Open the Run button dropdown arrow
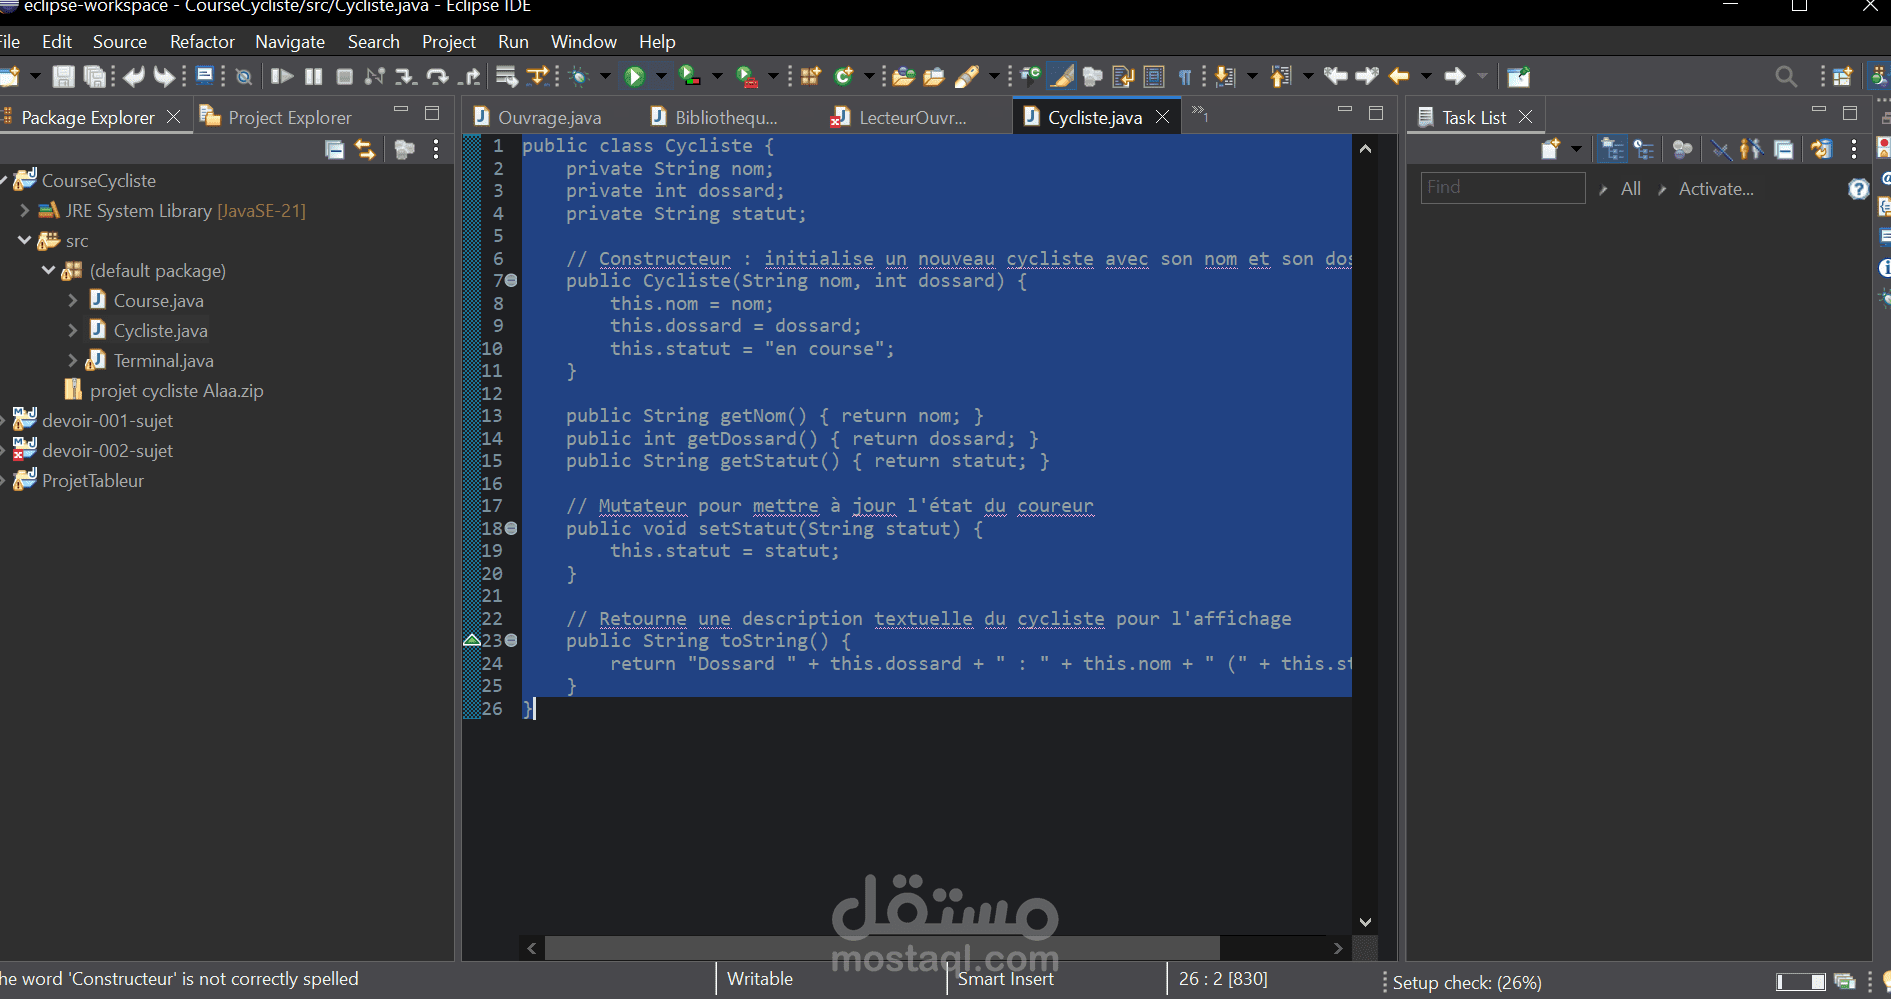Viewport: 1891px width, 999px height. [661, 76]
